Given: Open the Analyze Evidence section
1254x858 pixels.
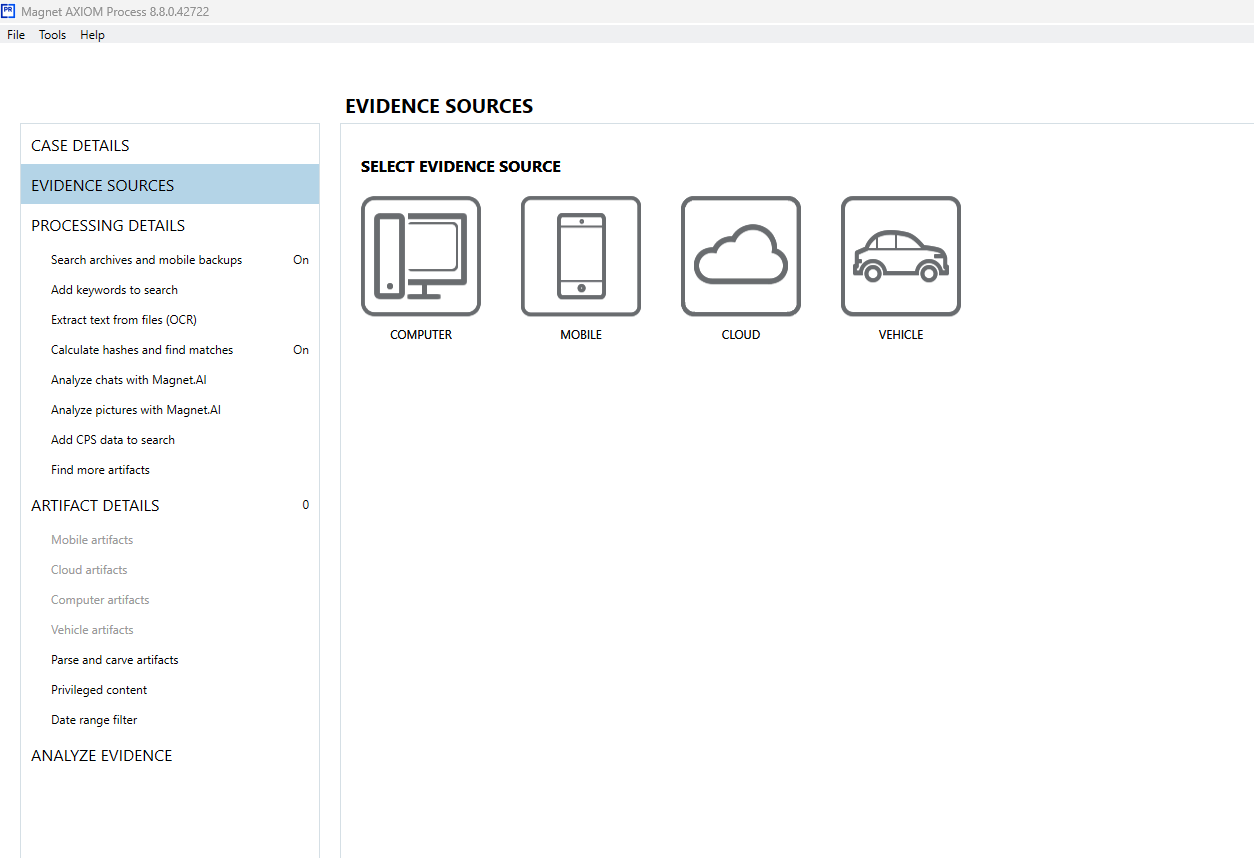Looking at the screenshot, I should click(x=102, y=756).
